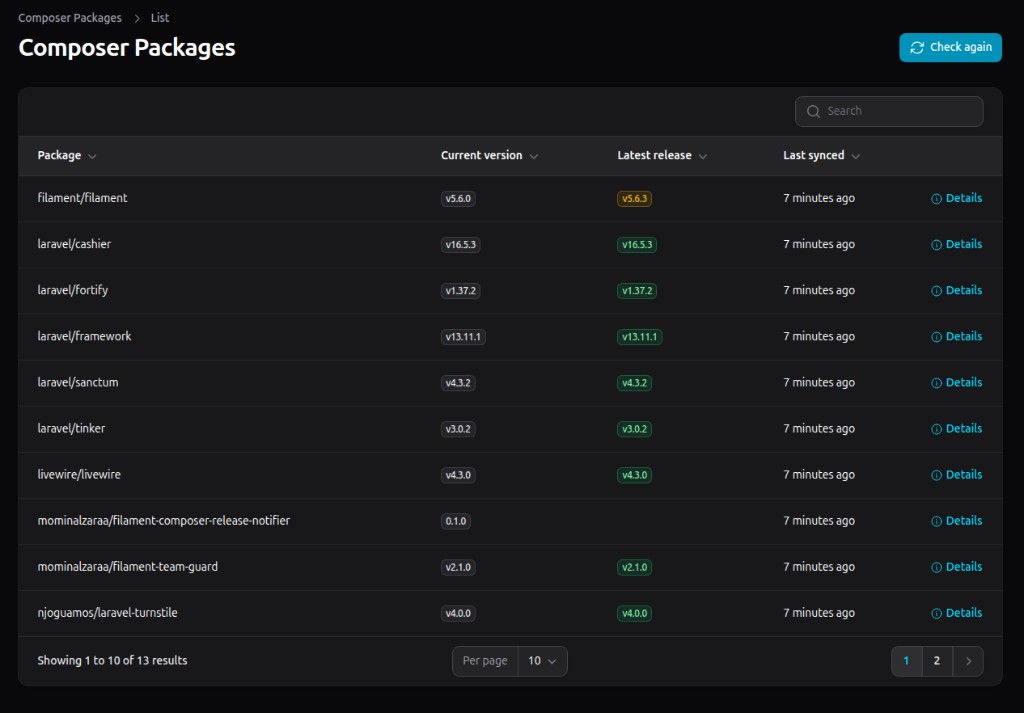Click the filament/filament package name
This screenshot has height=713, width=1024.
82,198
